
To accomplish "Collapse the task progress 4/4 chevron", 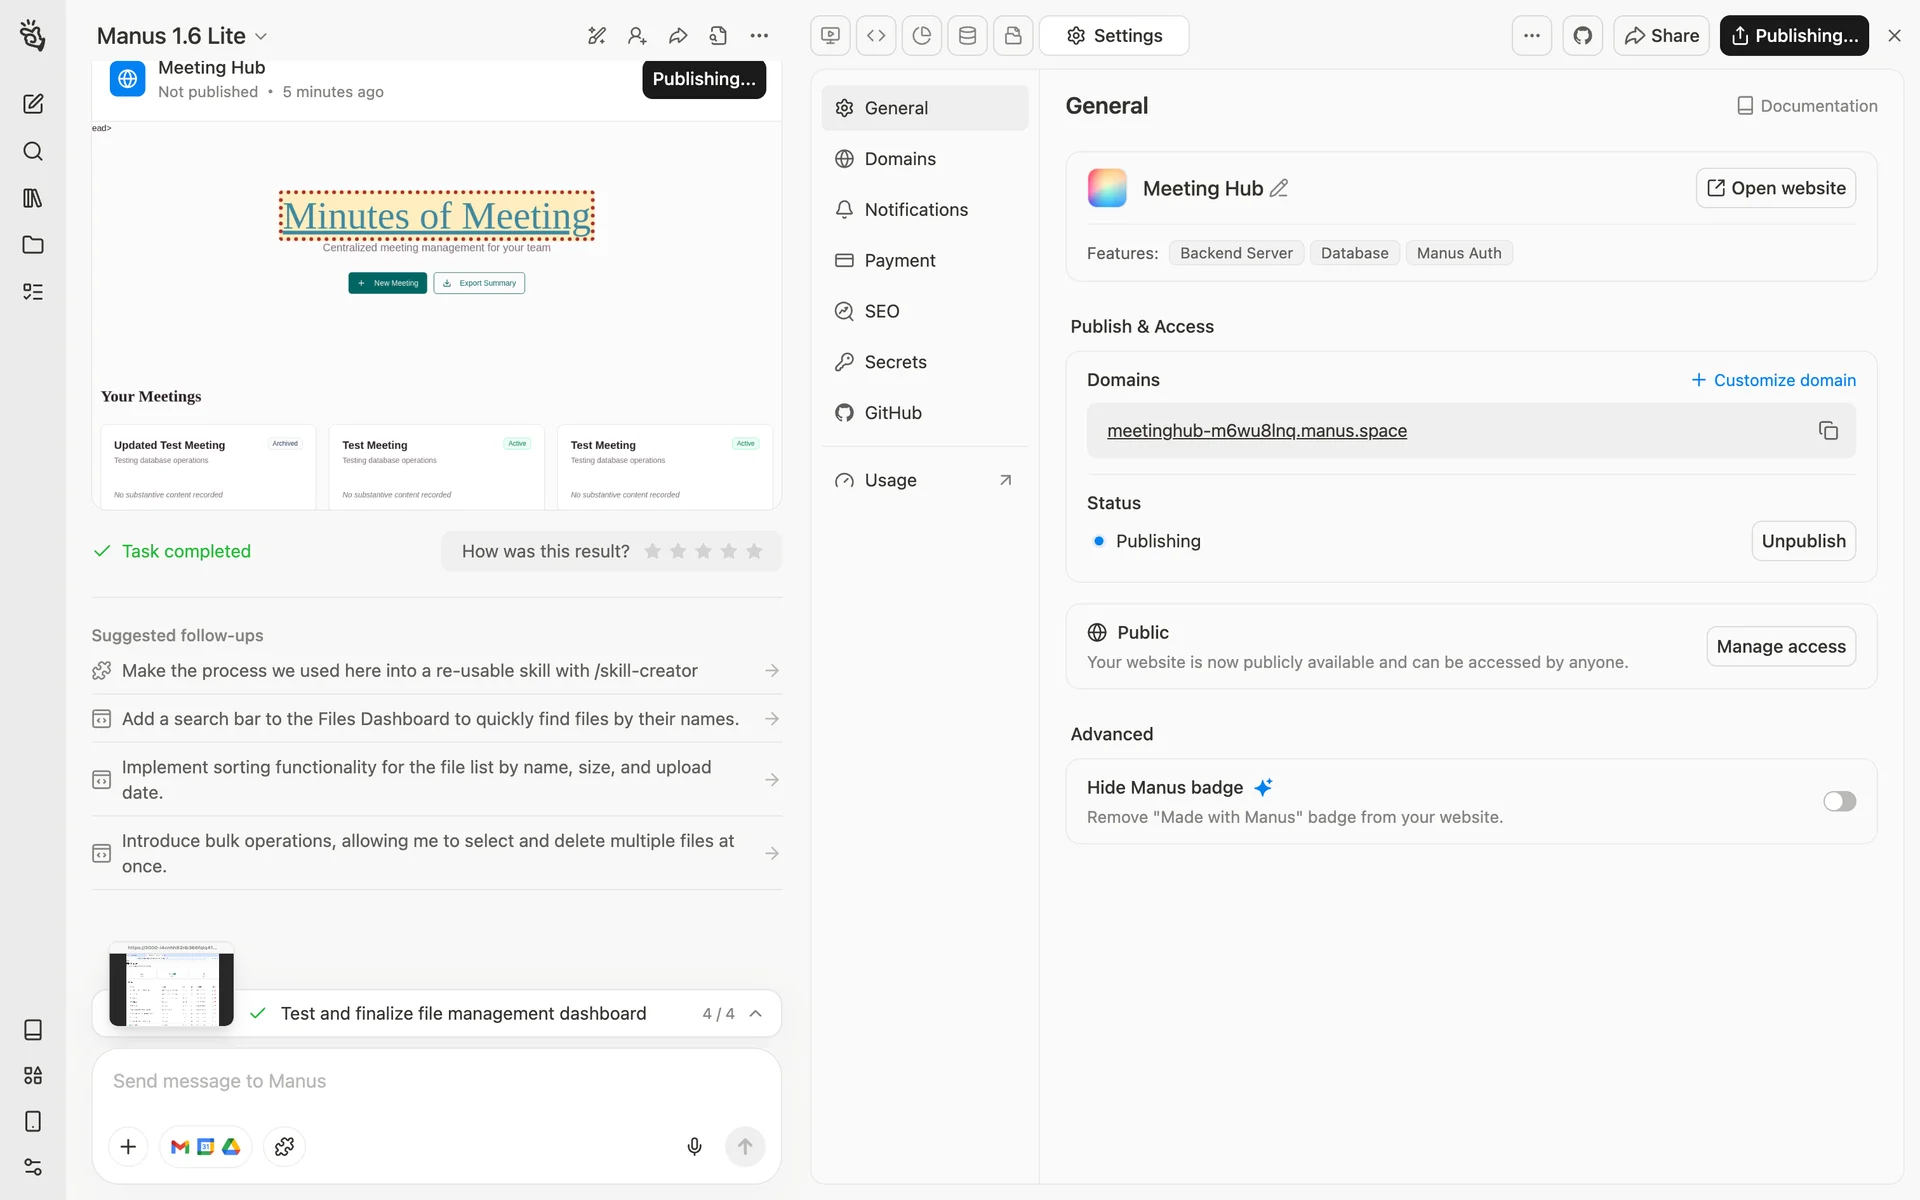I will click(x=756, y=1013).
